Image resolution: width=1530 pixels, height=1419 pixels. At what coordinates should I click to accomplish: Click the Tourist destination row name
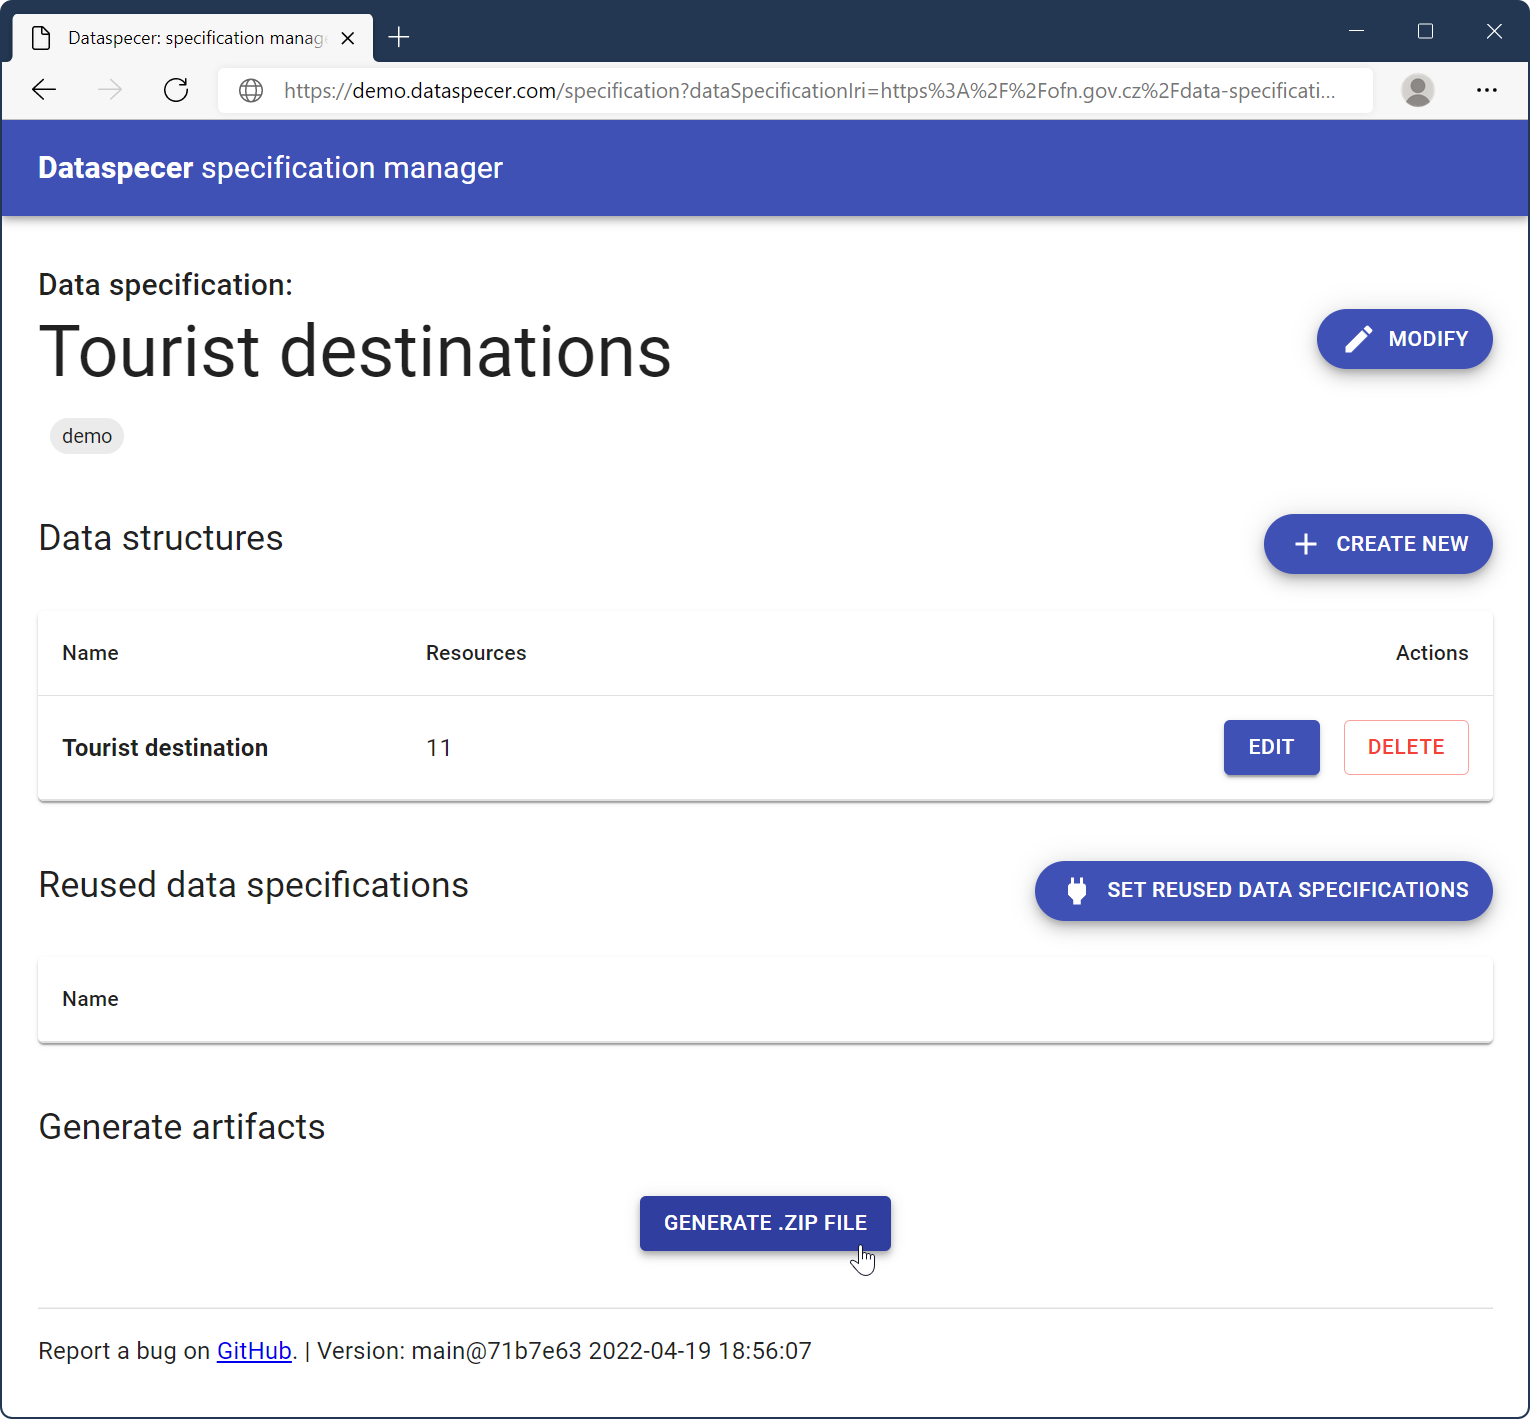coord(165,748)
